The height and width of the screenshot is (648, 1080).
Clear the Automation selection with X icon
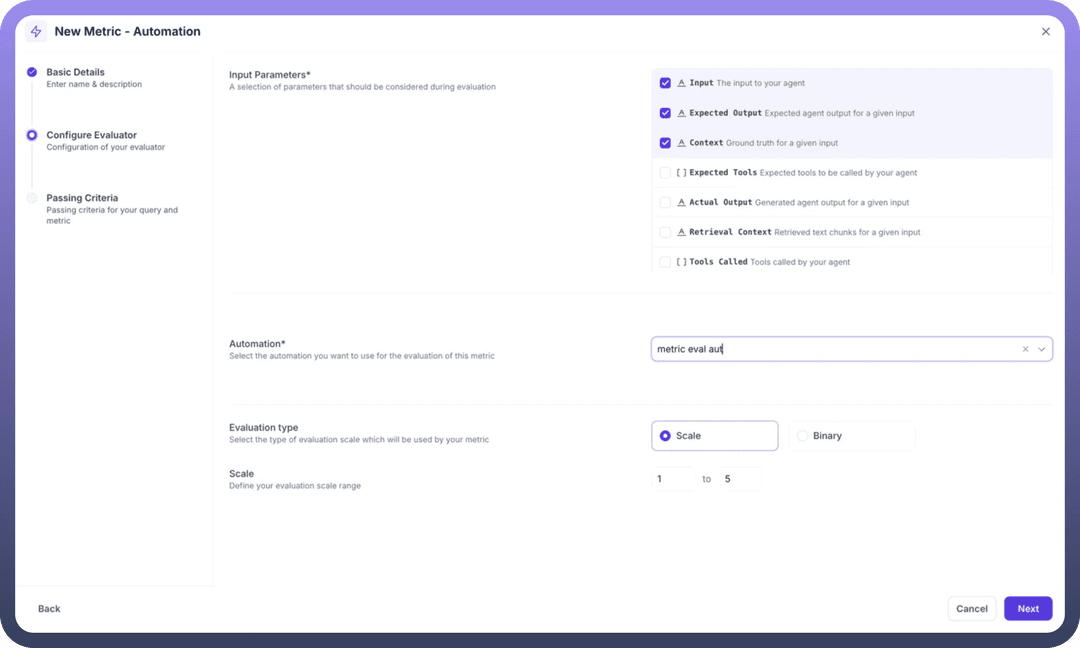[x=1025, y=349]
